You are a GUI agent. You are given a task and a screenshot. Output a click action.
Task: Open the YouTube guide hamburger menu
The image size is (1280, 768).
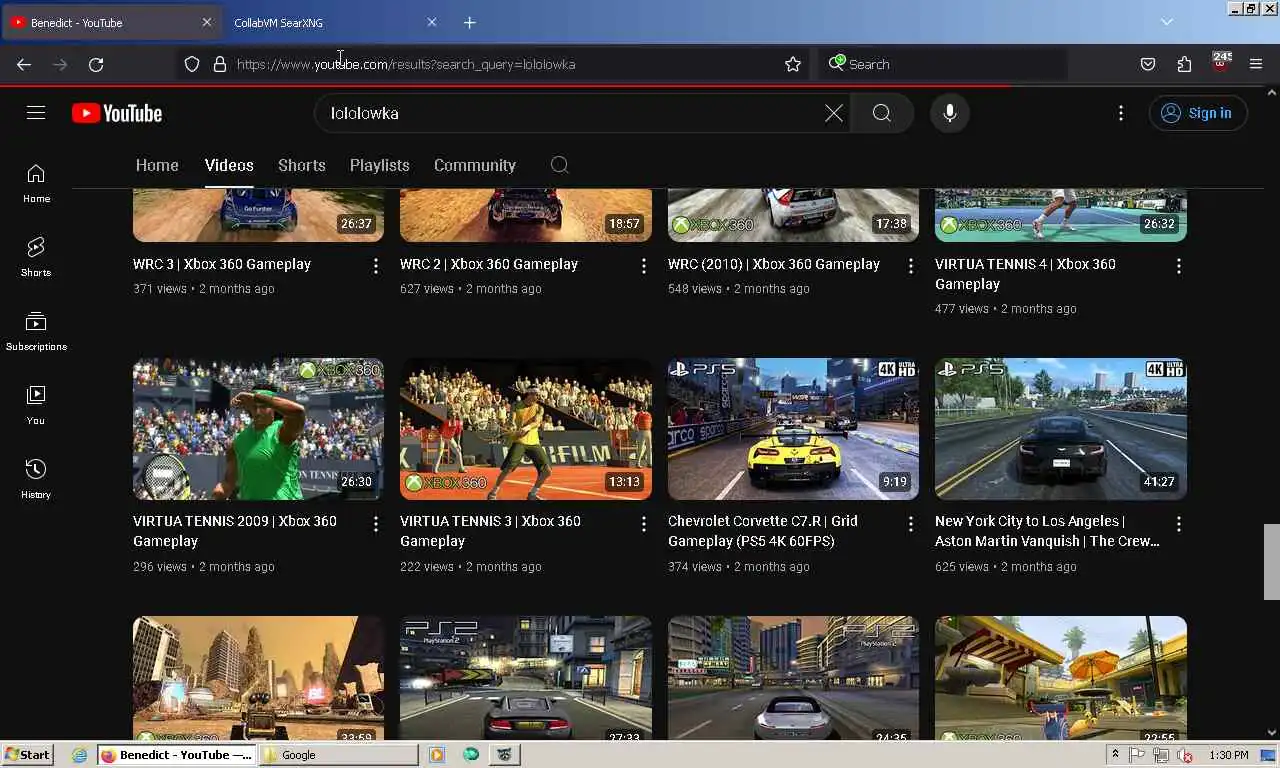pos(36,113)
